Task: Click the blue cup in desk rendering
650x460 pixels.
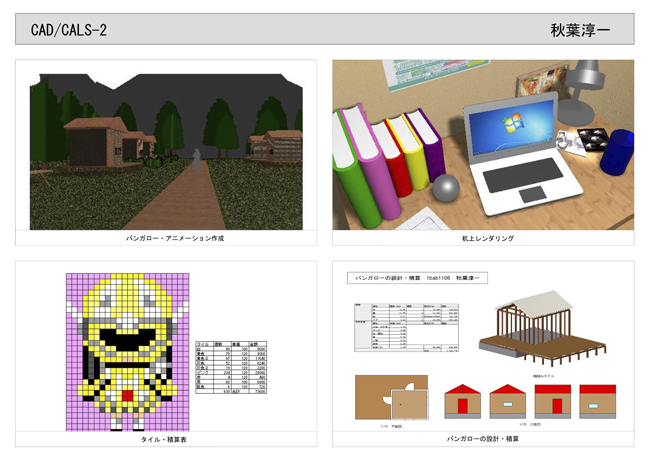Action: pyautogui.click(x=617, y=152)
